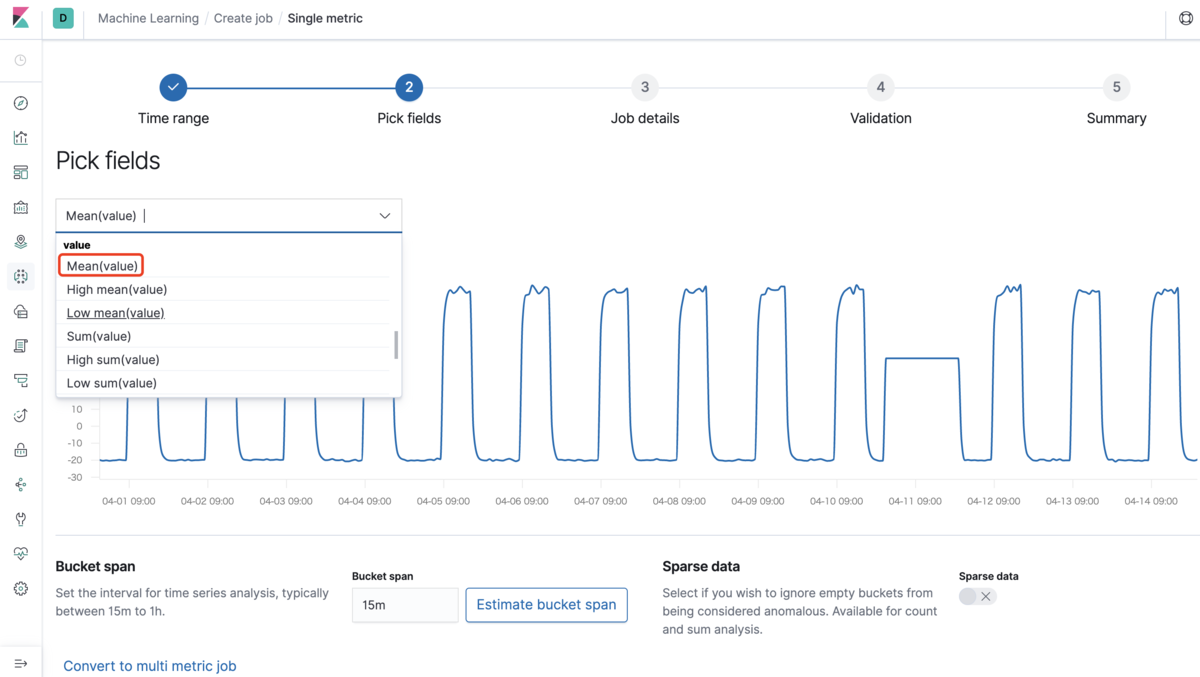Go back to Time range step
The width and height of the screenshot is (1200, 677).
[x=173, y=88]
